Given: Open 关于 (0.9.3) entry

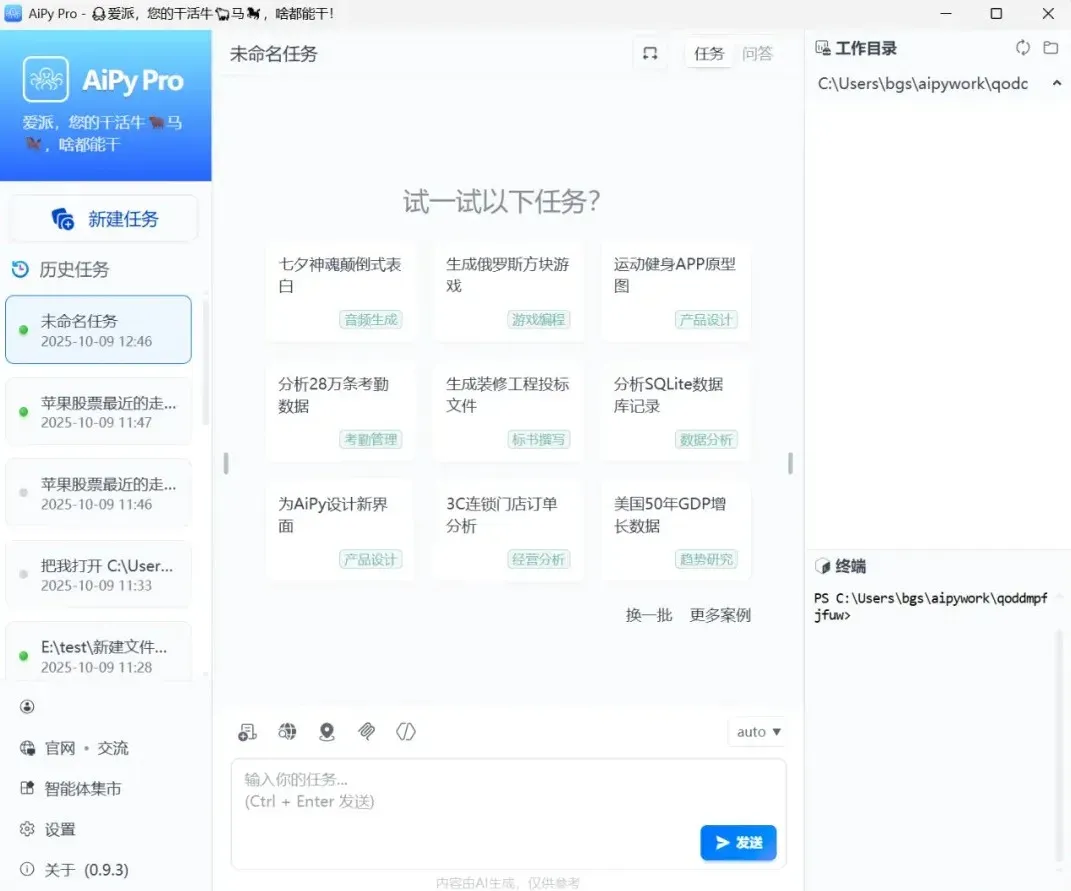Looking at the screenshot, I should tap(86, 870).
